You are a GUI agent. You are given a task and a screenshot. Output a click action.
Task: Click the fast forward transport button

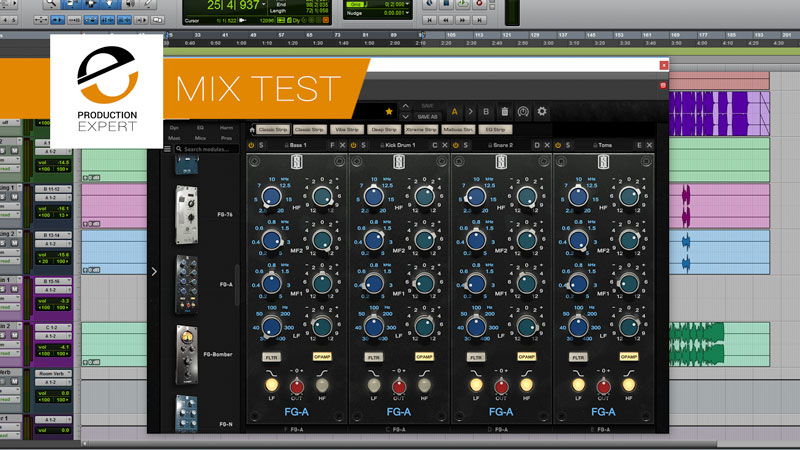462,20
